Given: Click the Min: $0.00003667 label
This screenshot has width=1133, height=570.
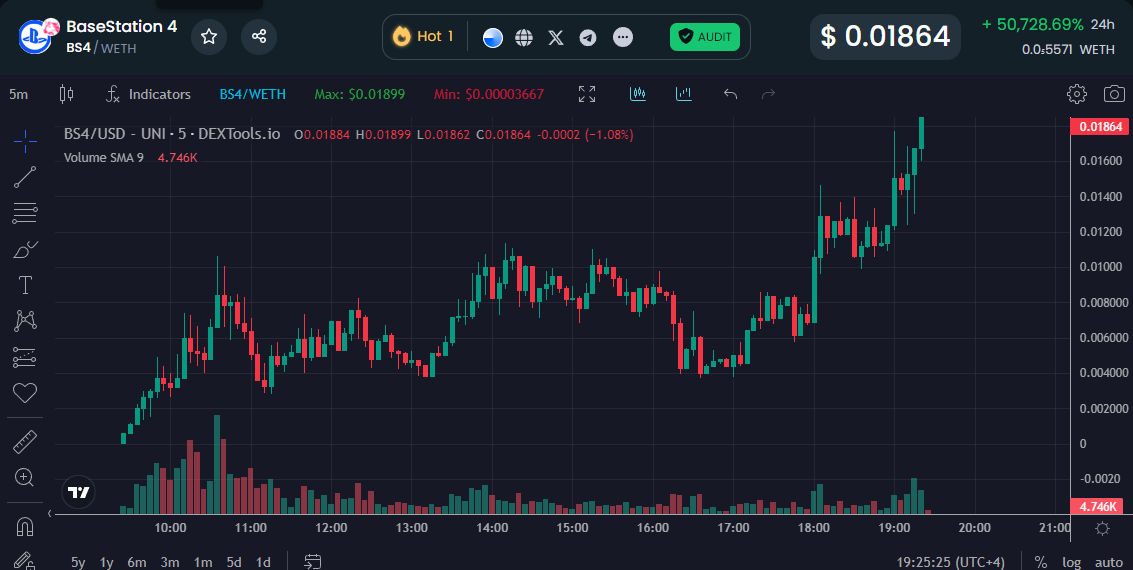Looking at the screenshot, I should click(x=489, y=94).
